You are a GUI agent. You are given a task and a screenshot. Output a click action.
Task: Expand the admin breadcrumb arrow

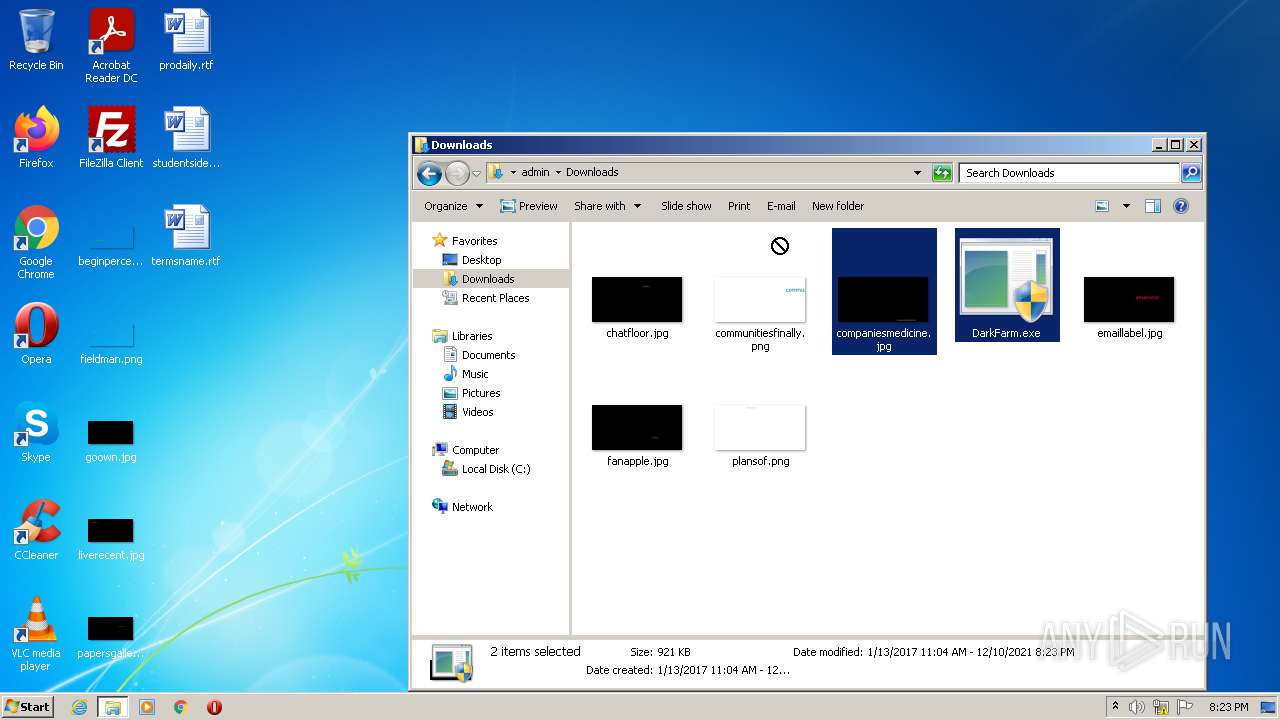coord(558,173)
